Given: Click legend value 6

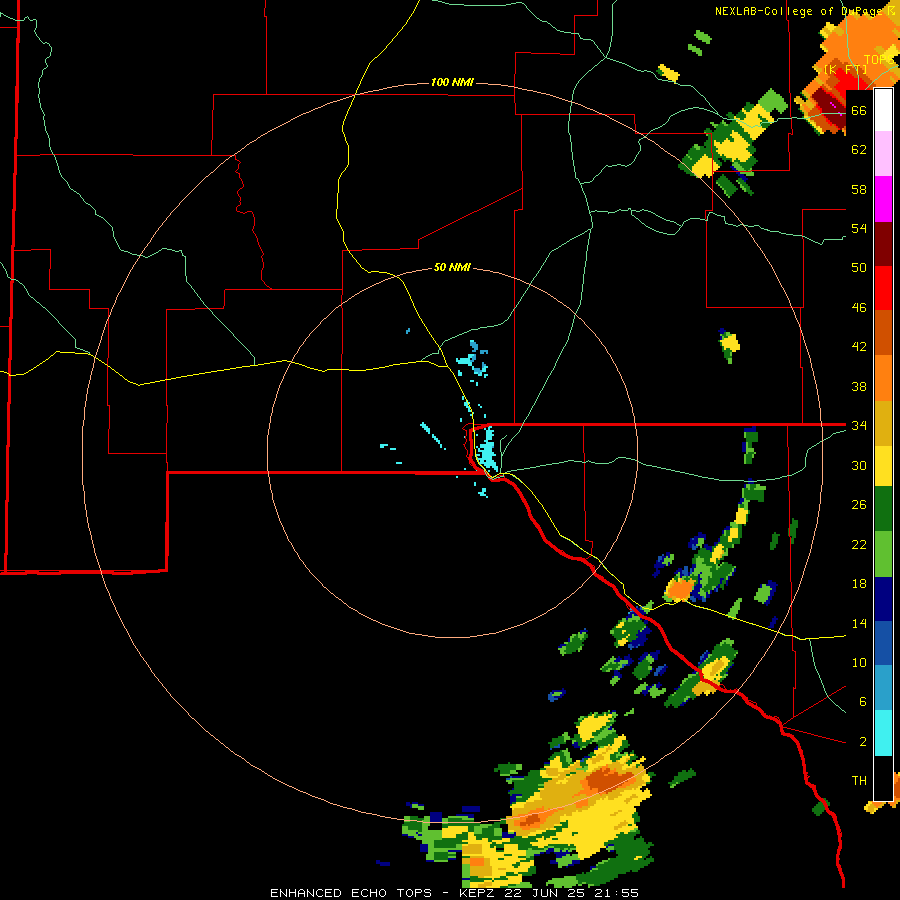Looking at the screenshot, I should 862,702.
